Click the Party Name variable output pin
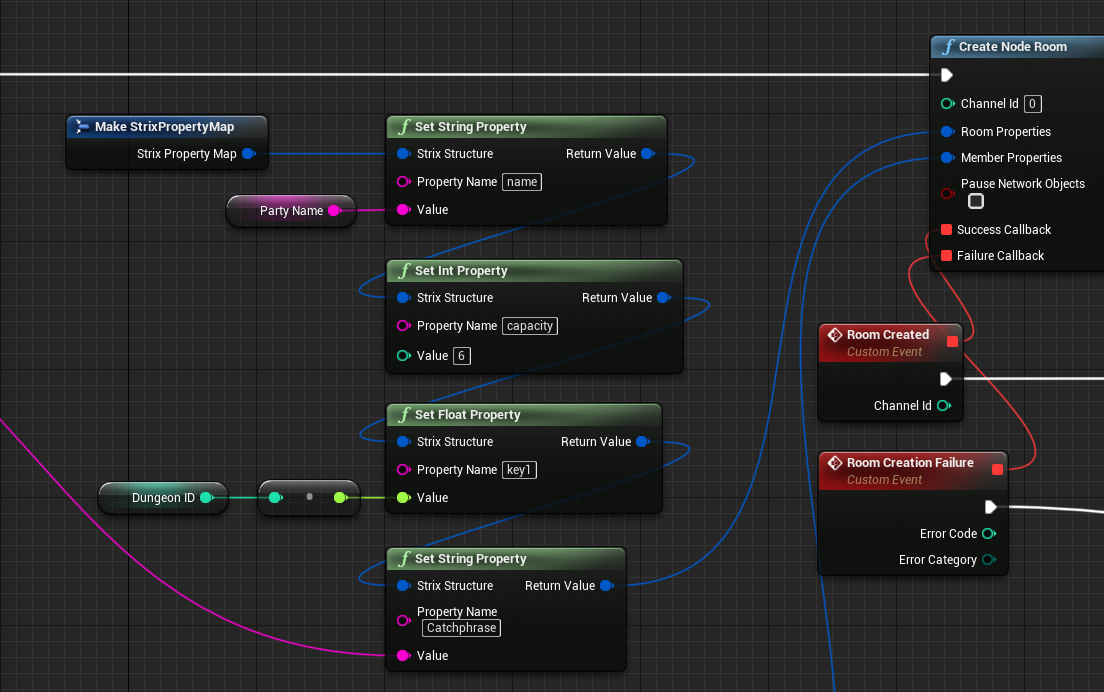This screenshot has width=1104, height=692. pos(334,210)
